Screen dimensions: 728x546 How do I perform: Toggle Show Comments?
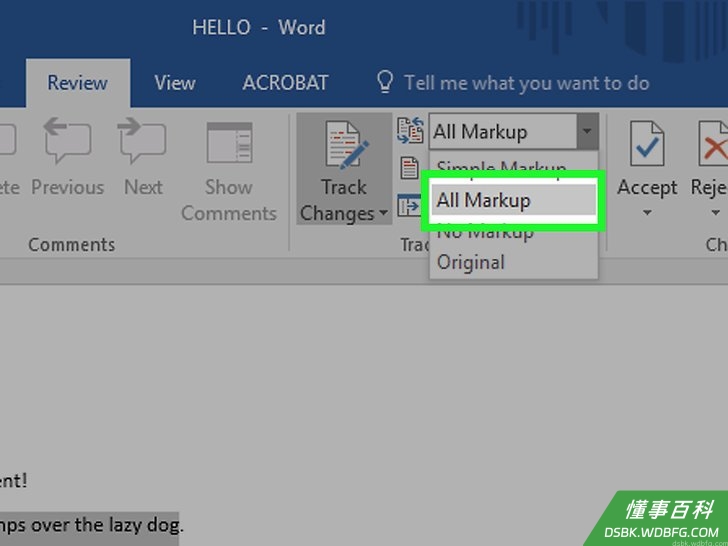[229, 171]
